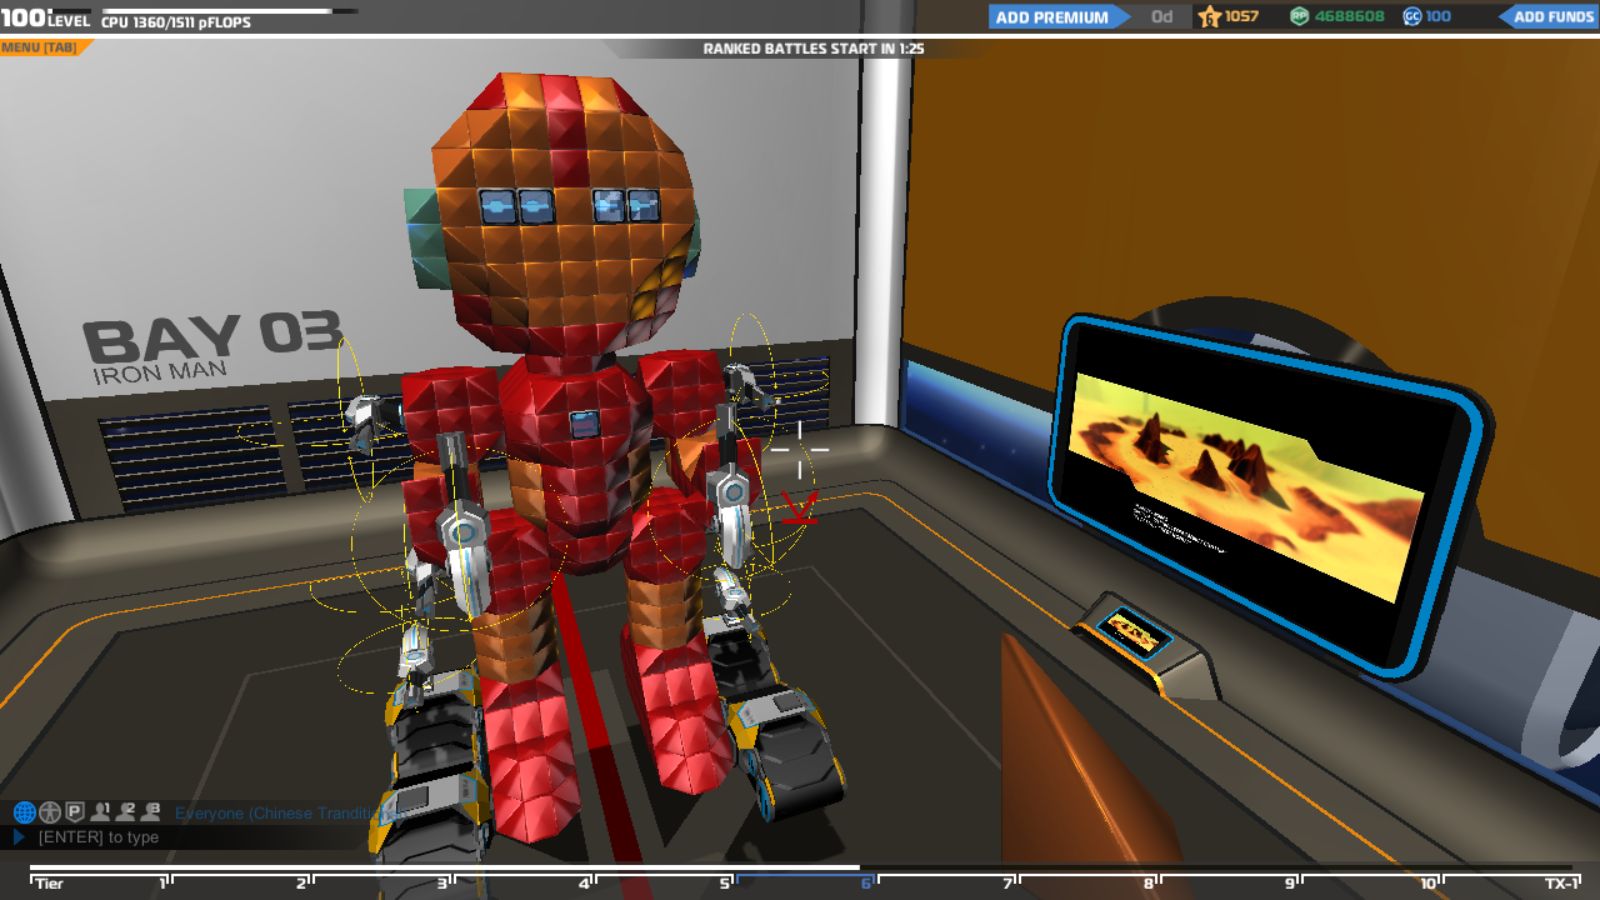Click the TX-1 marker on tier bar
This screenshot has height=900, width=1600.
[1561, 883]
